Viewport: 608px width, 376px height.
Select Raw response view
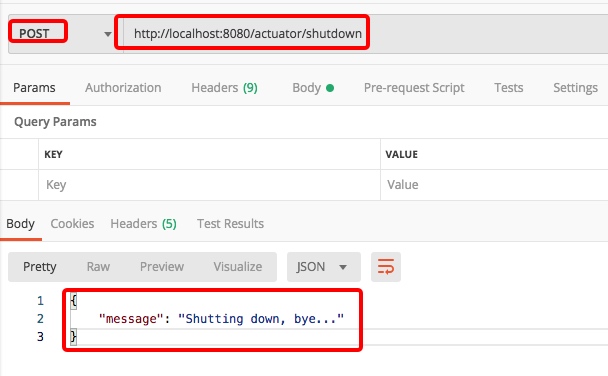tap(98, 267)
